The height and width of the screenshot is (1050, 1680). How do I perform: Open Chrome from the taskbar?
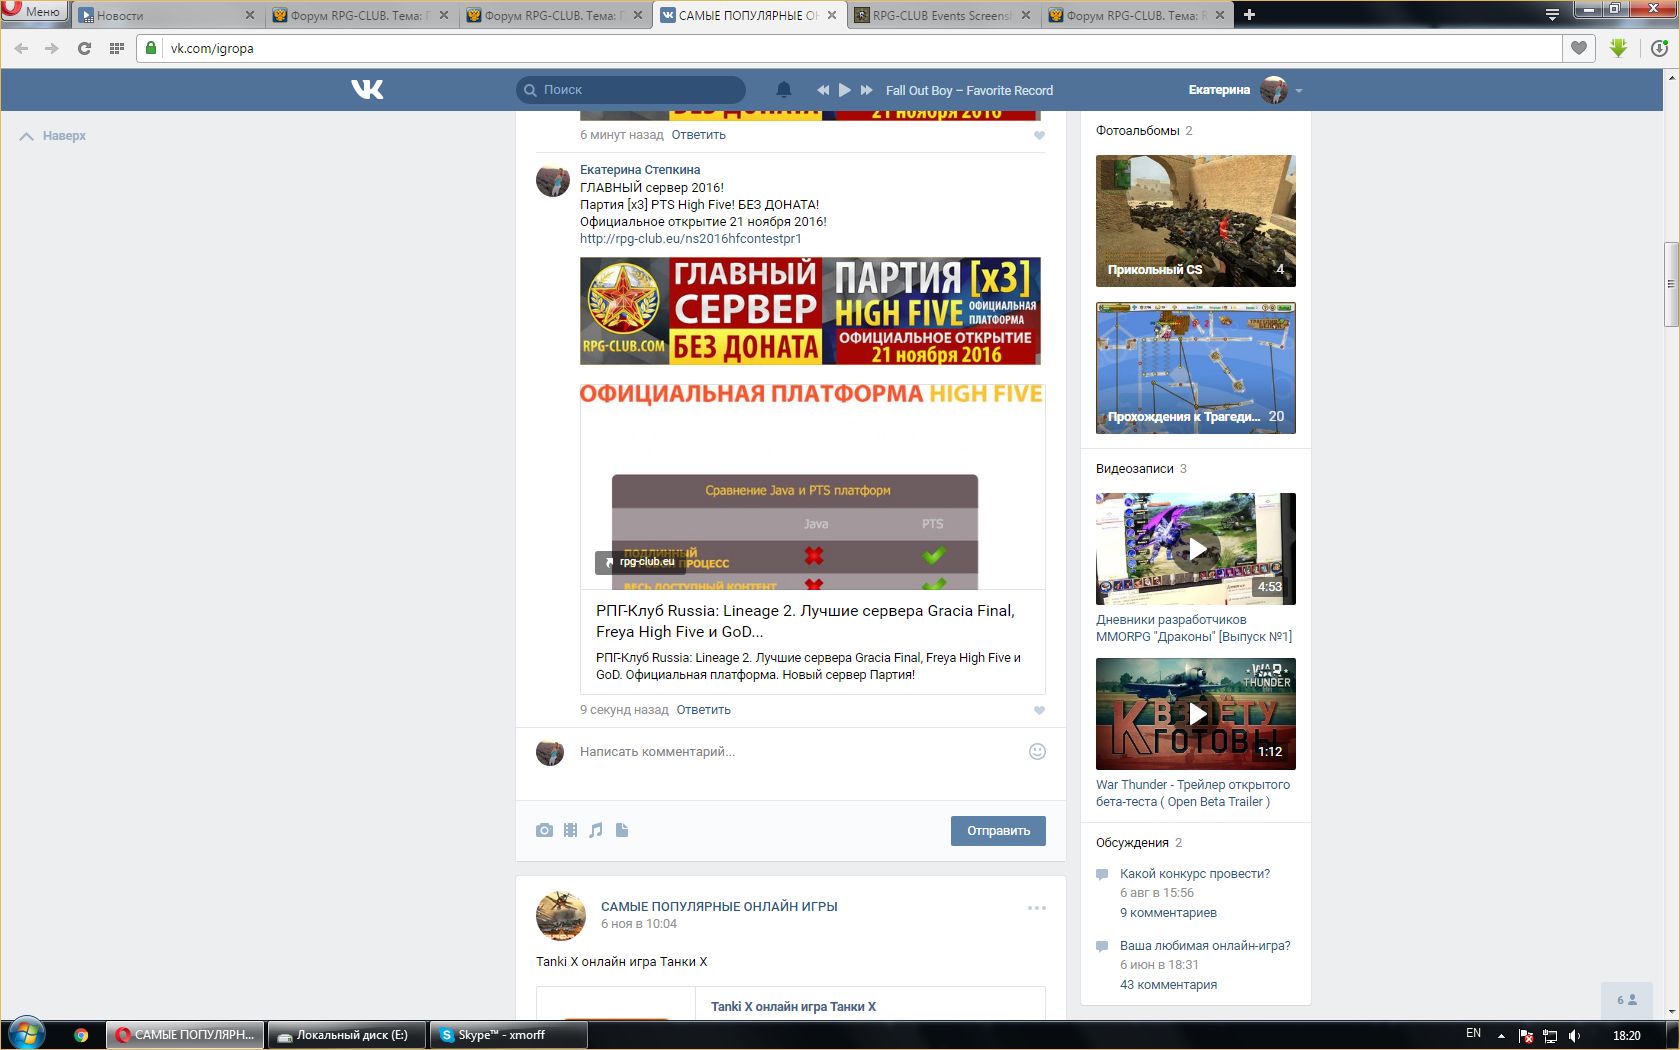81,1035
